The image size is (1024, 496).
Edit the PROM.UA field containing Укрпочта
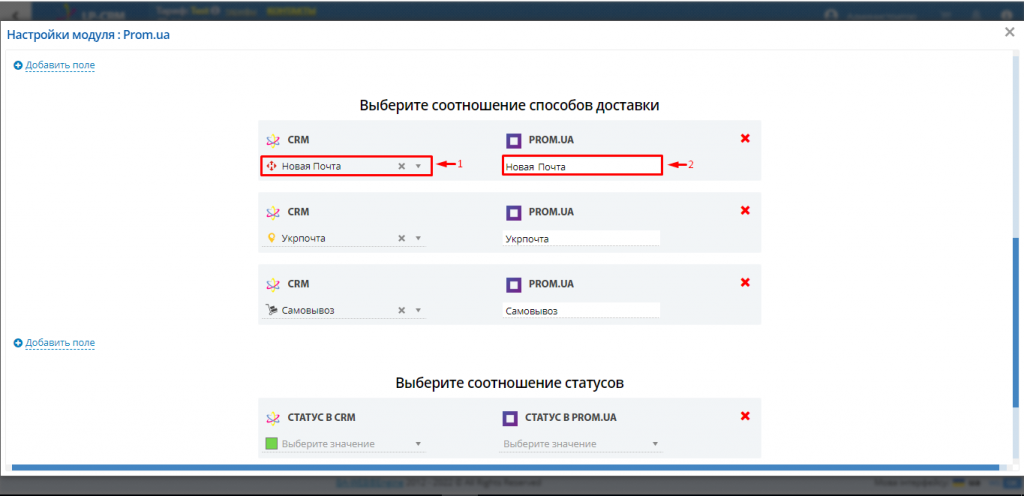(x=581, y=238)
